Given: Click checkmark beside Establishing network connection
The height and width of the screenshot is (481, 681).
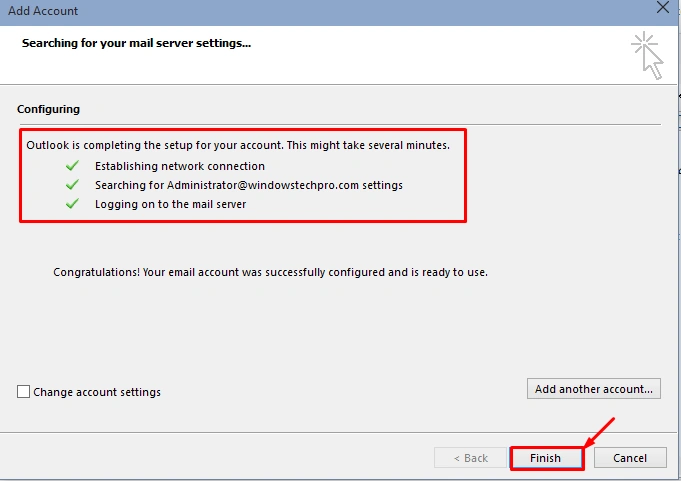Looking at the screenshot, I should click(x=72, y=166).
